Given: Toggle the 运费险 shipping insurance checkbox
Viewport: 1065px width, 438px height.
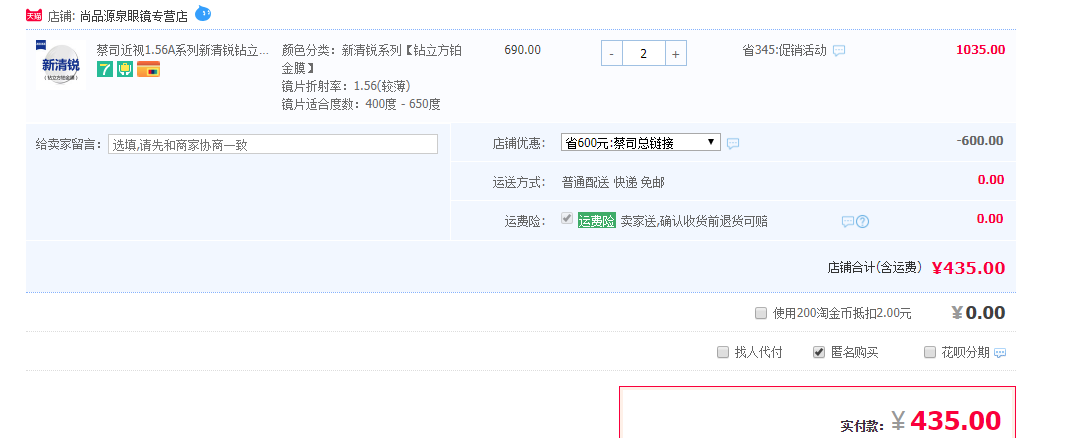Looking at the screenshot, I should click(x=566, y=219).
